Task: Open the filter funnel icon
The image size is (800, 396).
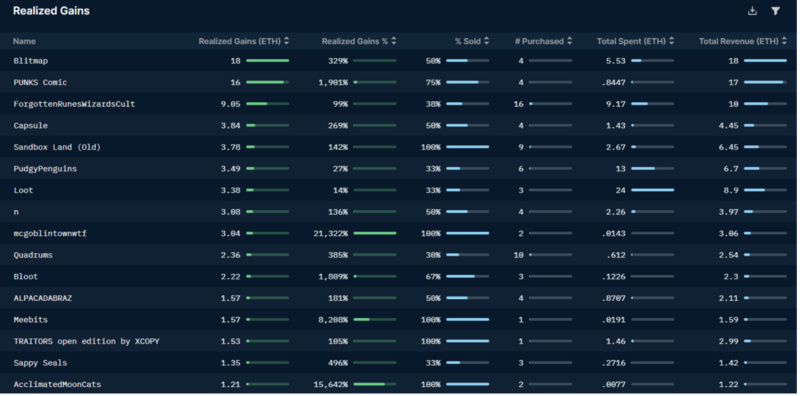Action: point(776,11)
